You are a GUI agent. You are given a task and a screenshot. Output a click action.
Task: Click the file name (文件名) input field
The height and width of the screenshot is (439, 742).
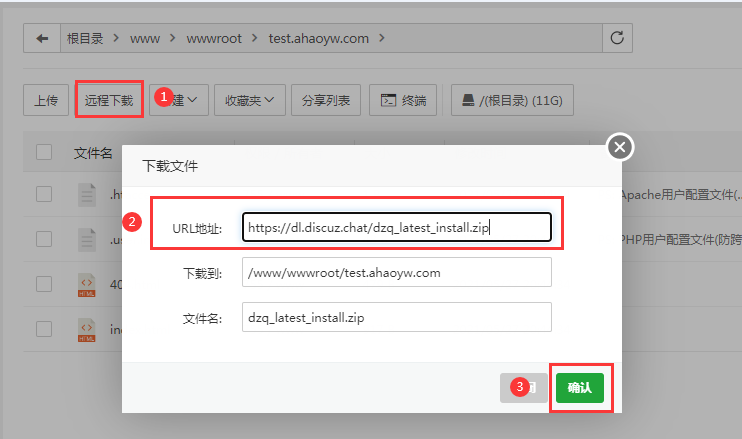[396, 317]
